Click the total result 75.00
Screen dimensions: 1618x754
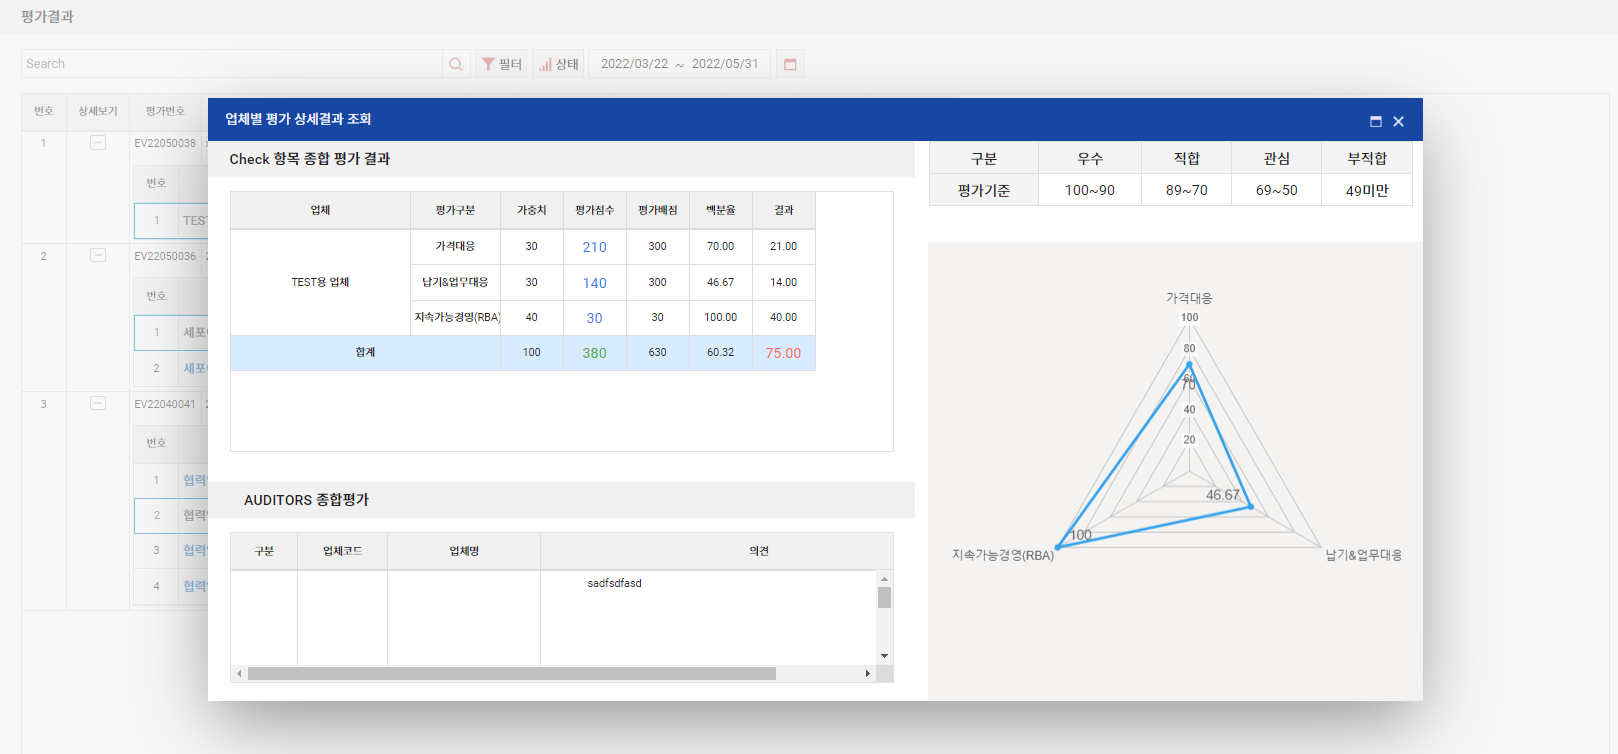[783, 353]
